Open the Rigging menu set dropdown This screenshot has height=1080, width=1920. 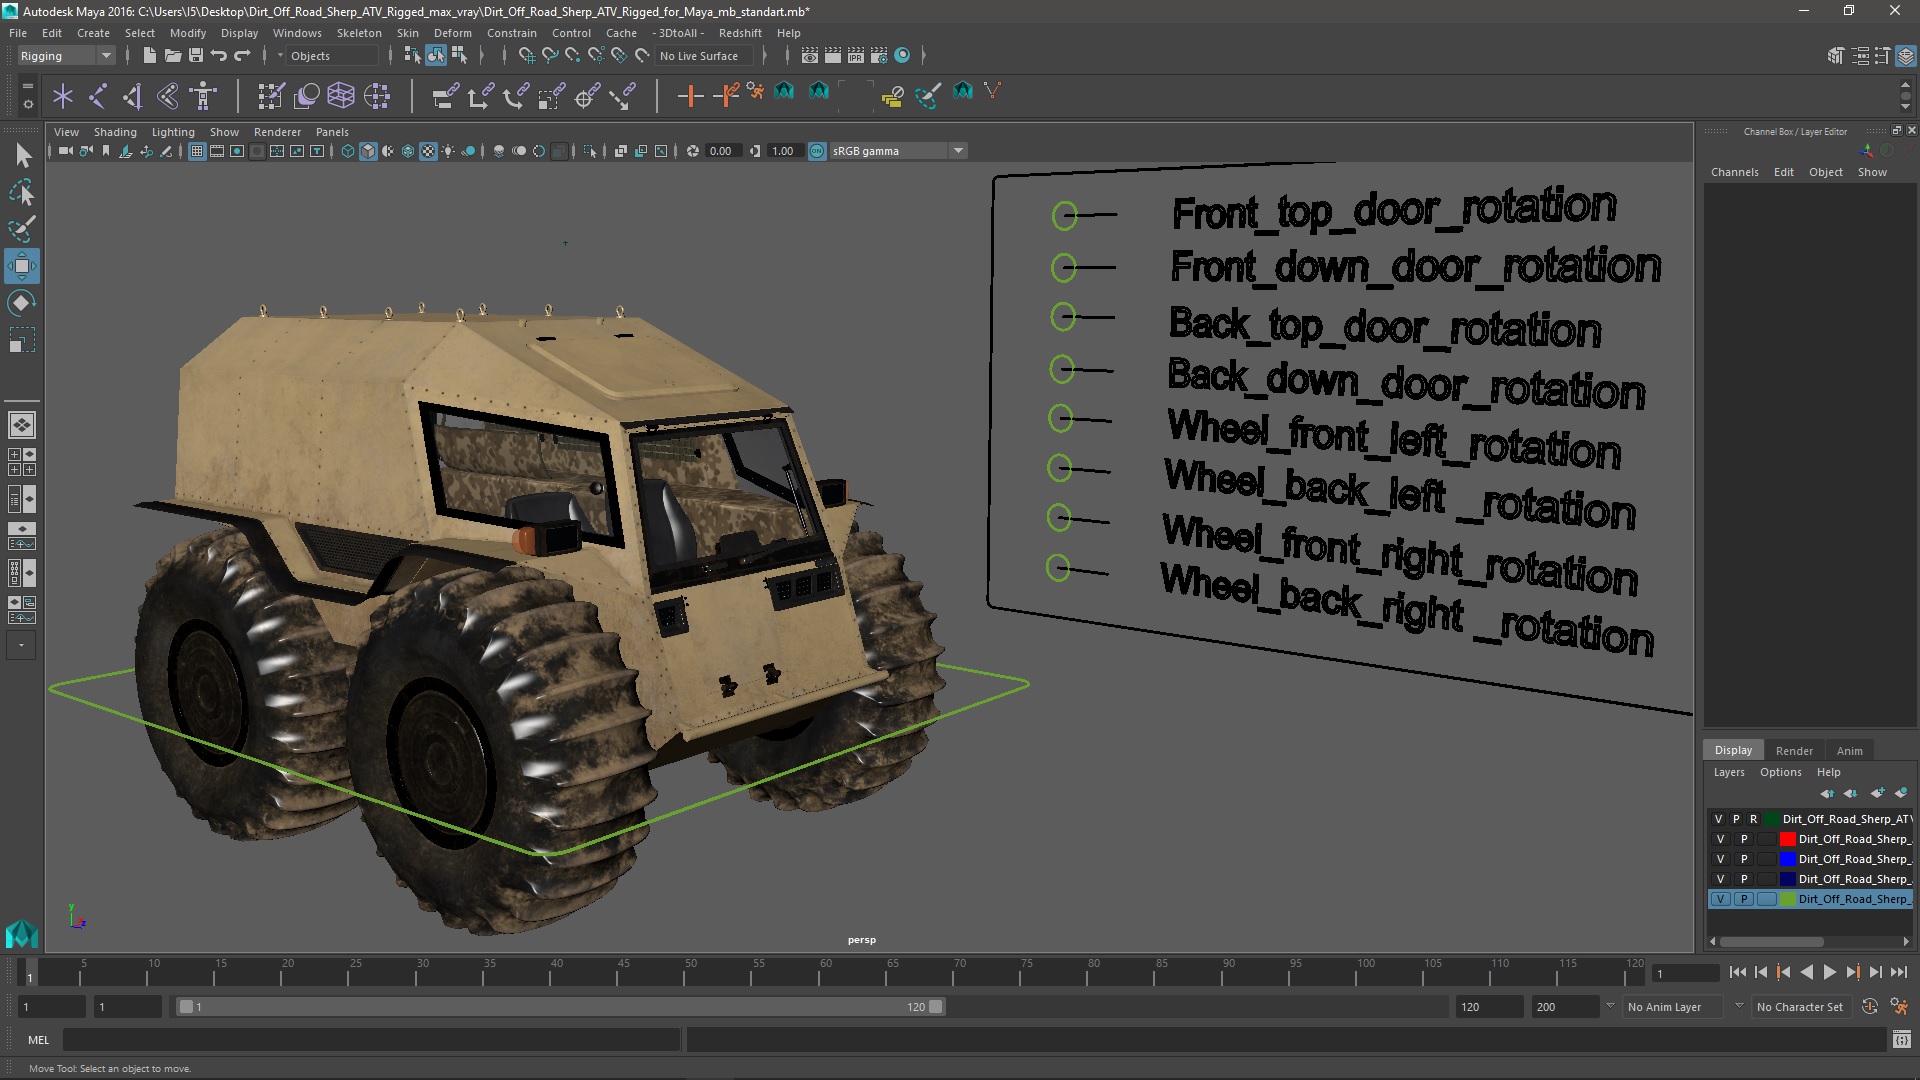66,56
